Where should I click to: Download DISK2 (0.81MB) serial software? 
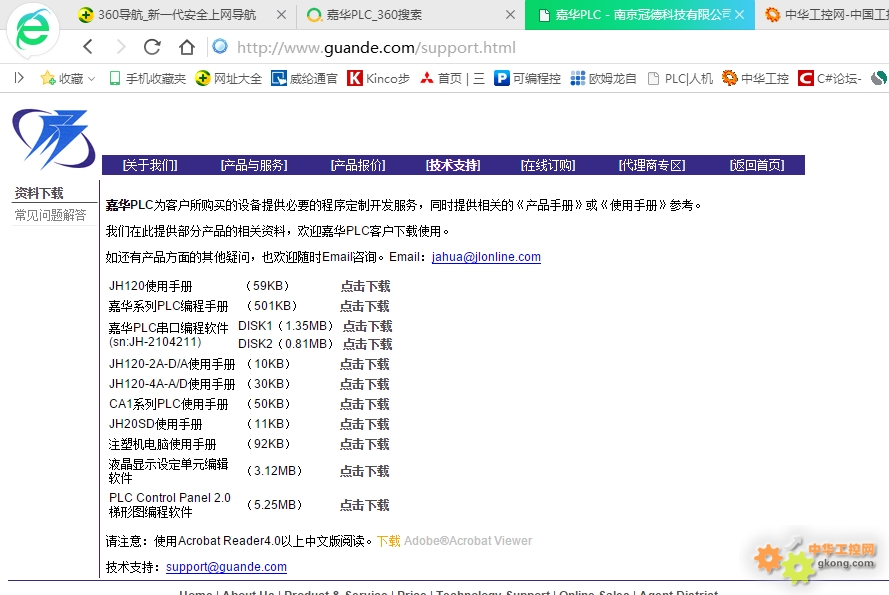pyautogui.click(x=367, y=344)
